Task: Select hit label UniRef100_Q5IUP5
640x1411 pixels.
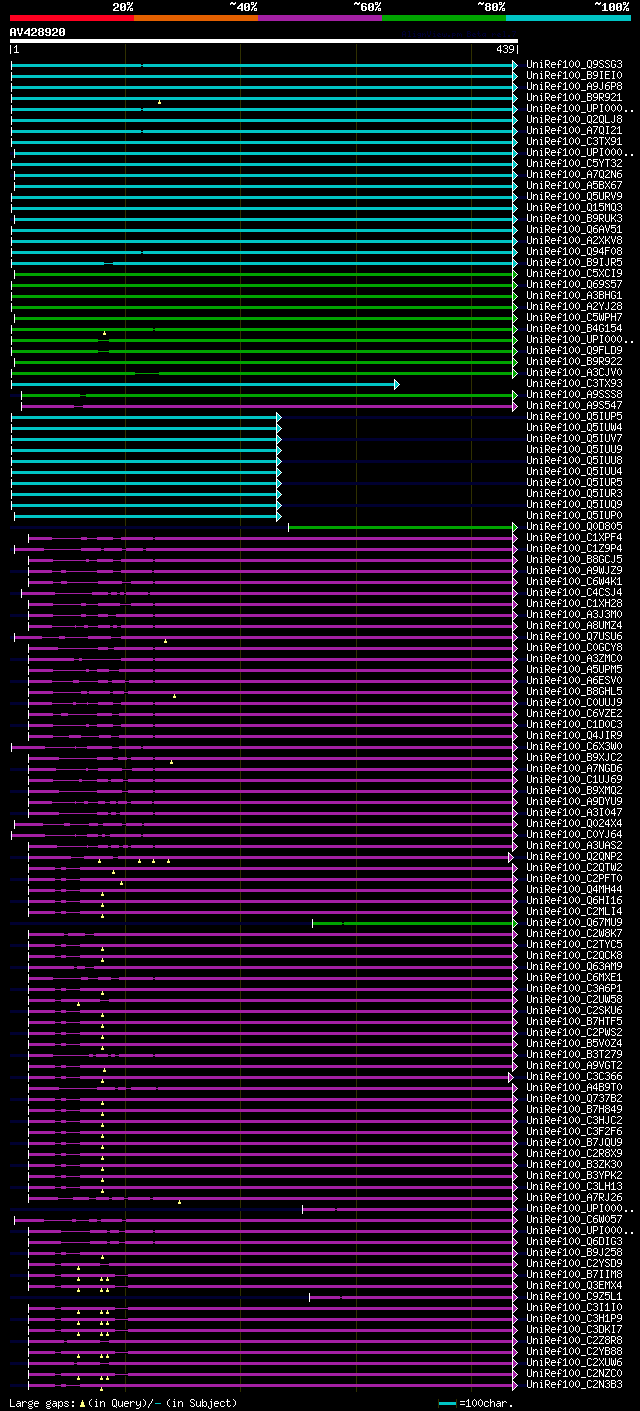Action: click(574, 417)
